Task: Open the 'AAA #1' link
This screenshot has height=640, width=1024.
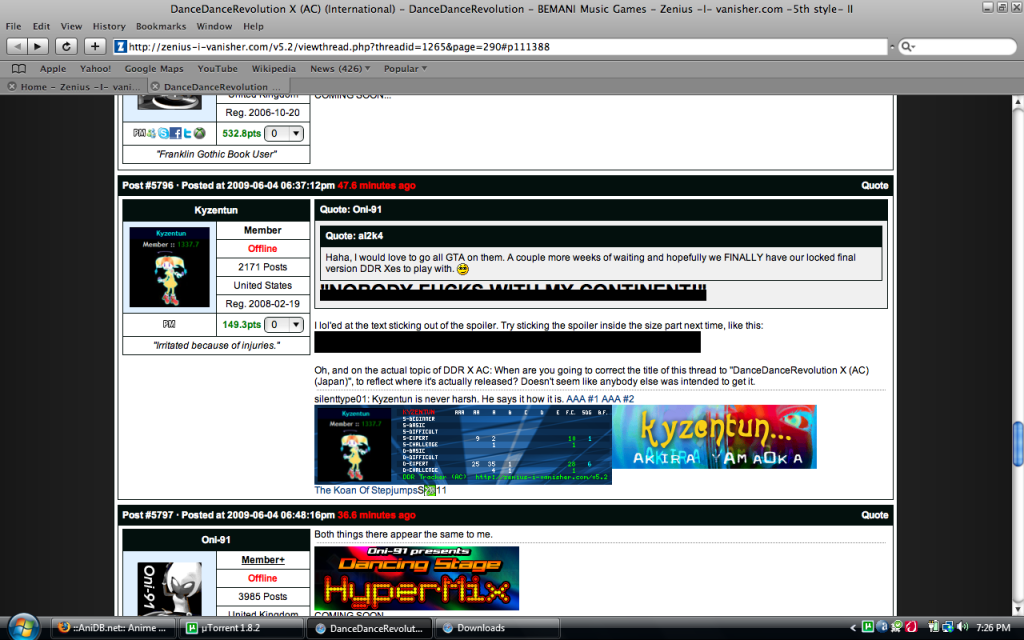Action: [x=583, y=399]
